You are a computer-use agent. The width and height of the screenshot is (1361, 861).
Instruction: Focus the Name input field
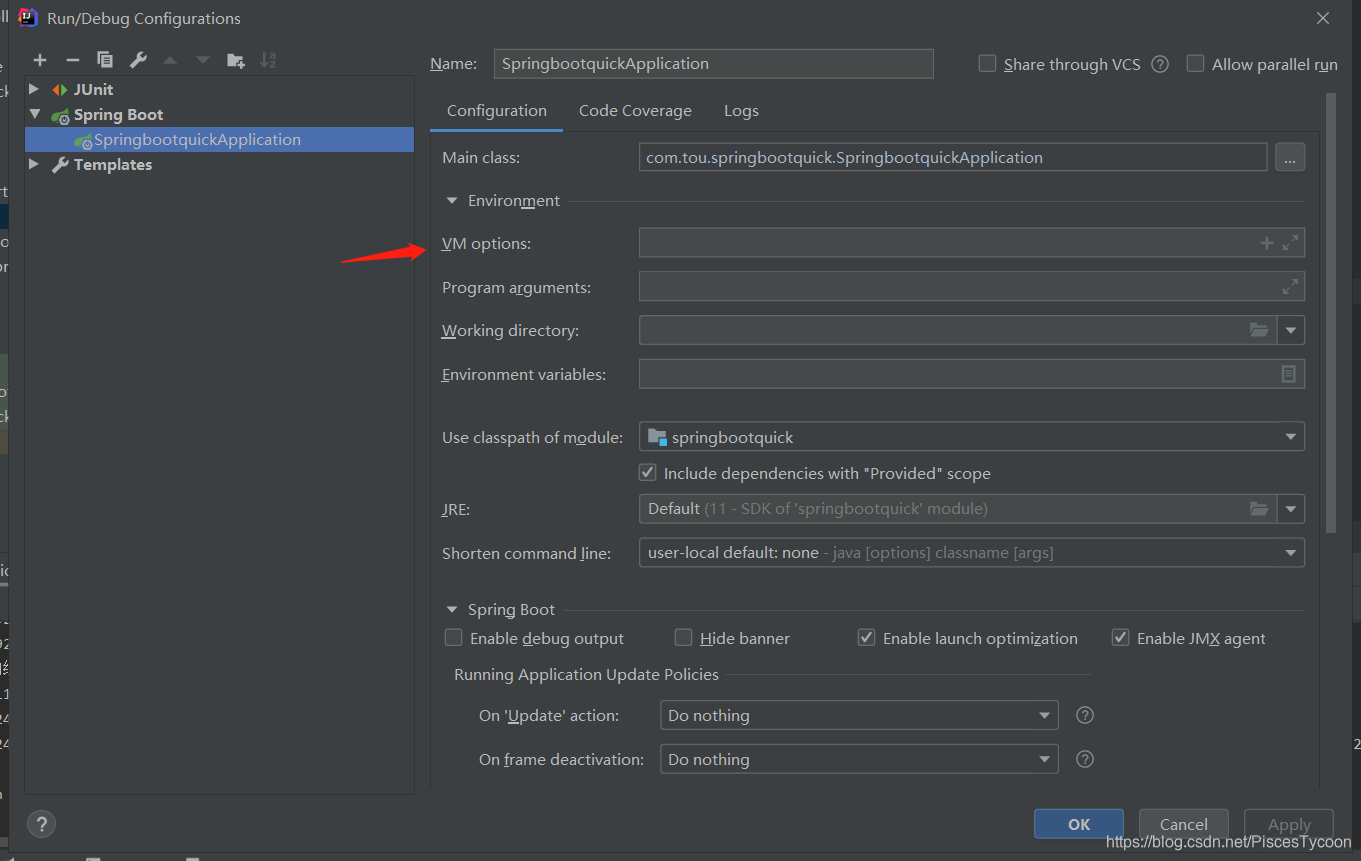(714, 64)
